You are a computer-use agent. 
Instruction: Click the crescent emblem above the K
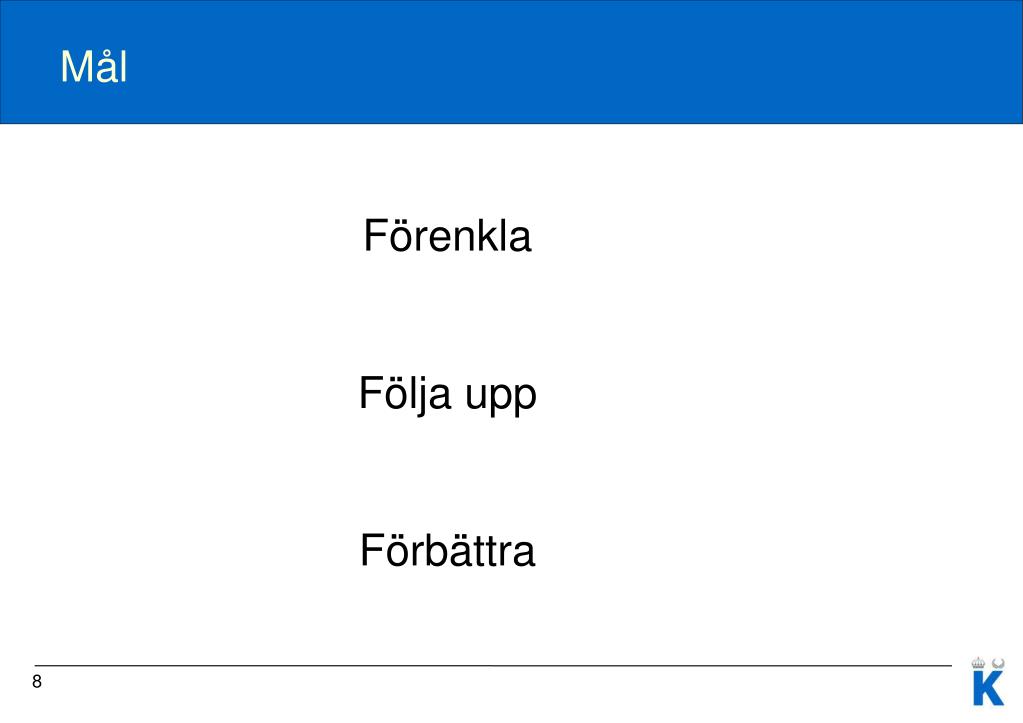998,663
